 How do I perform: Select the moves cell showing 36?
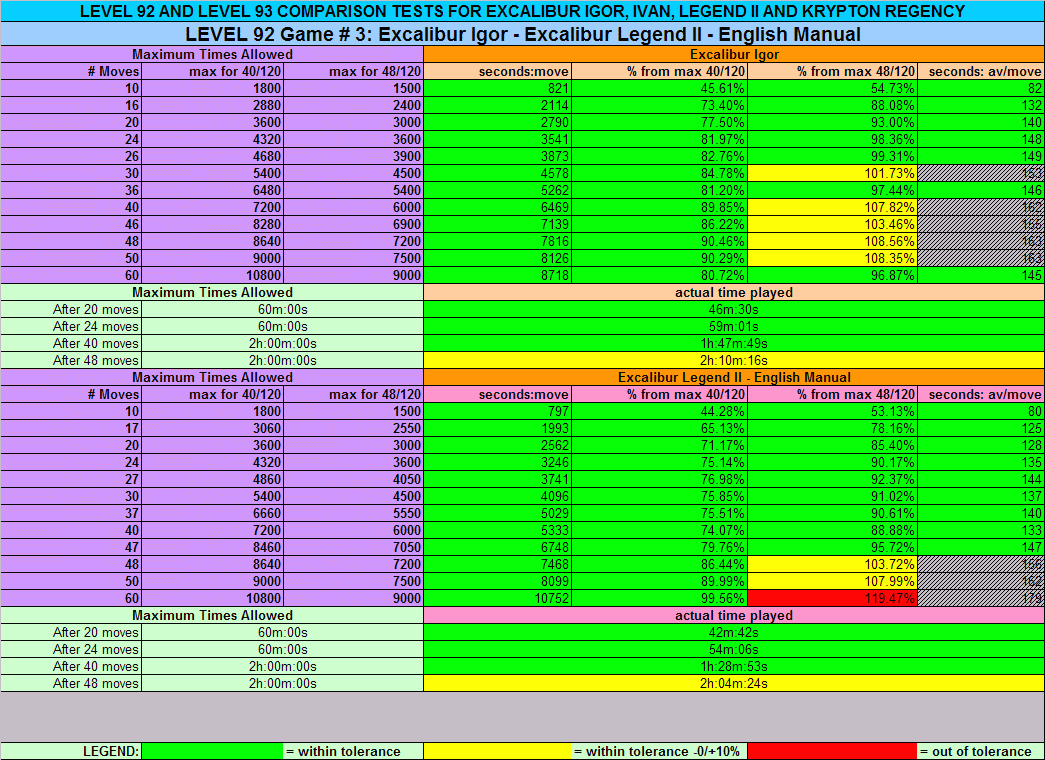pyautogui.click(x=71, y=191)
